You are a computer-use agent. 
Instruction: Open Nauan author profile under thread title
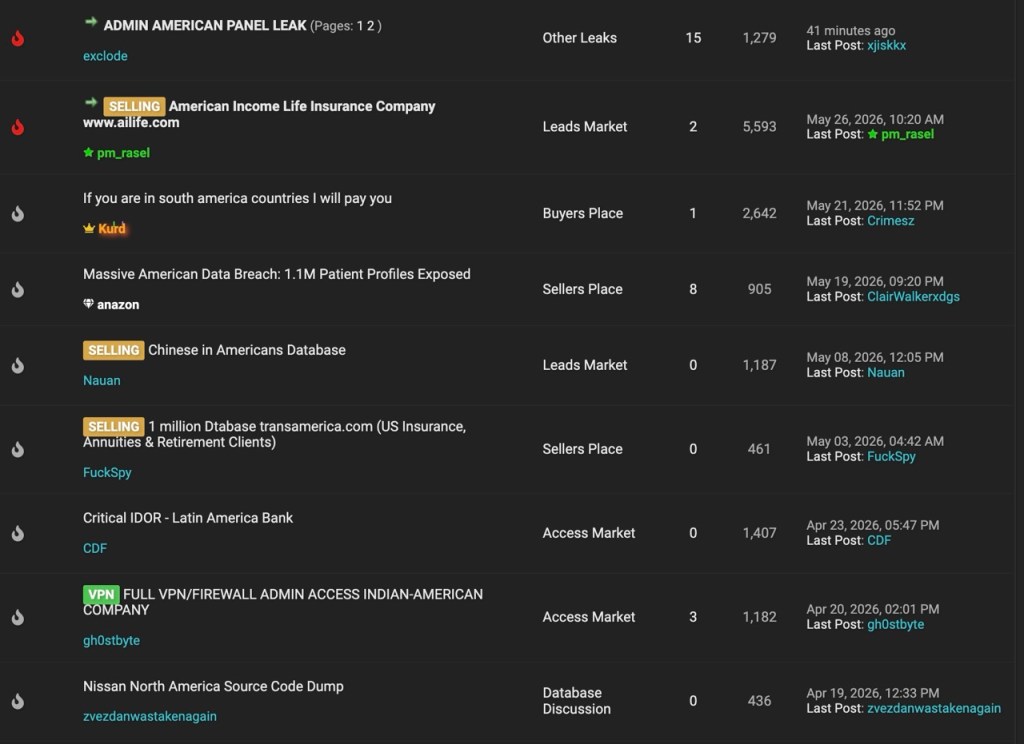pyautogui.click(x=101, y=380)
